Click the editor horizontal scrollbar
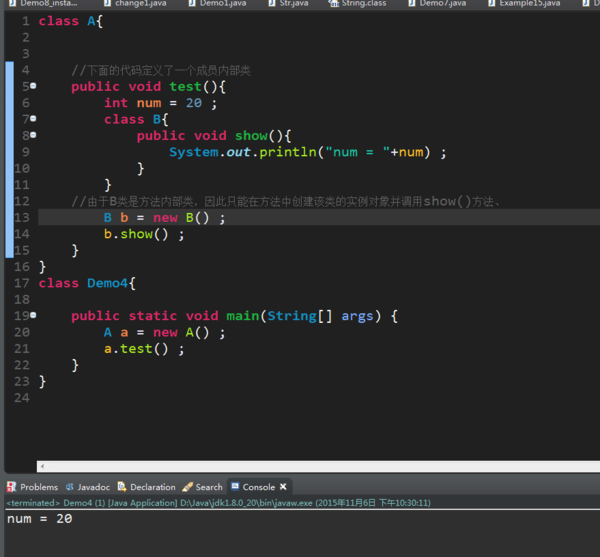This screenshot has height=557, width=600. (300, 466)
